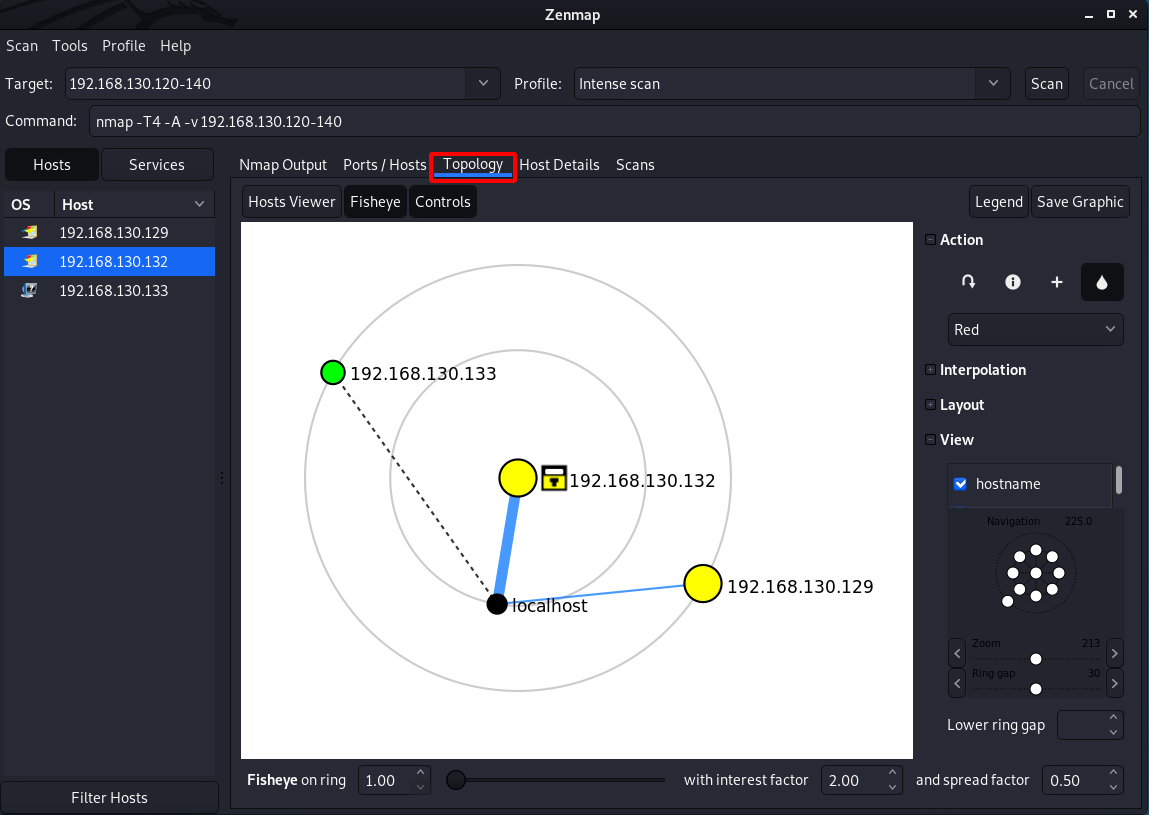Select the Info action icon
This screenshot has height=815, width=1149.
pos(1013,282)
